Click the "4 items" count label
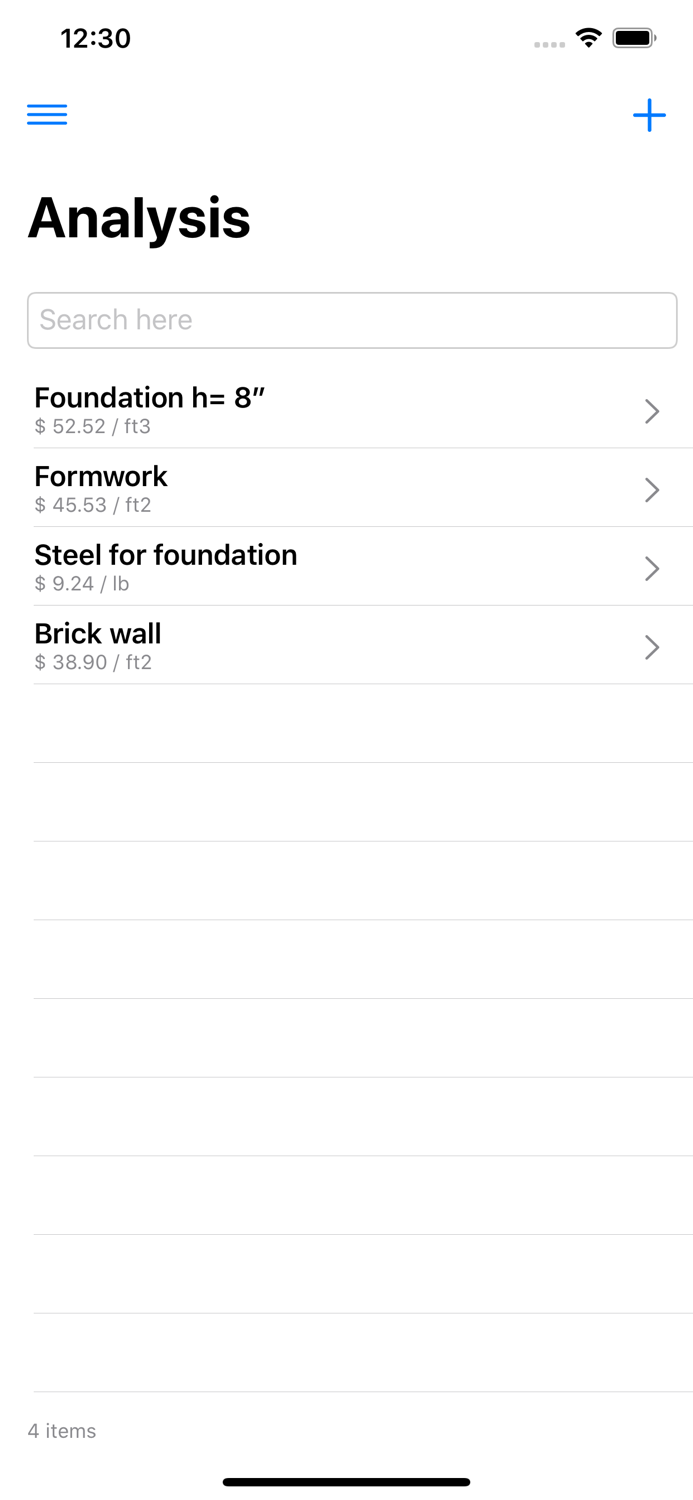693x1500 pixels. pyautogui.click(x=62, y=1431)
